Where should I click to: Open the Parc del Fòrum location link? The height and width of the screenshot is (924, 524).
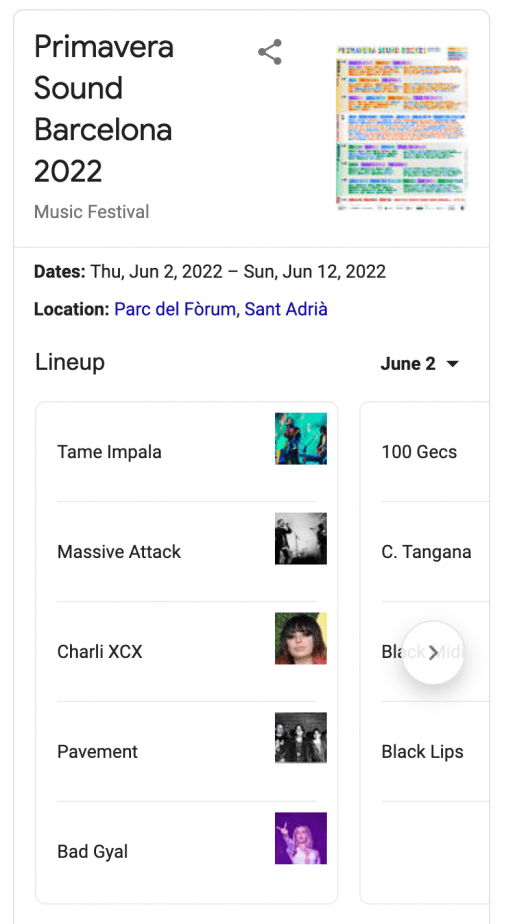point(174,309)
